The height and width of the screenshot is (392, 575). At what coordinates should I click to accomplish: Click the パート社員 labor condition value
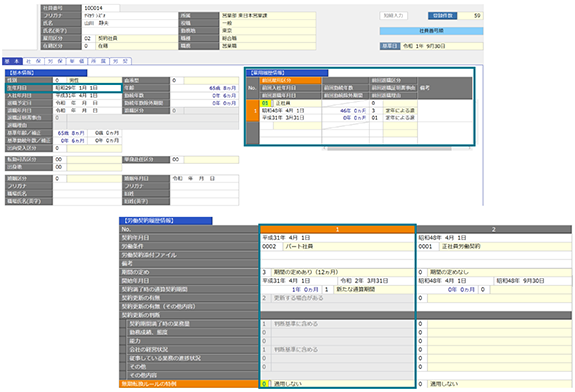(x=348, y=246)
